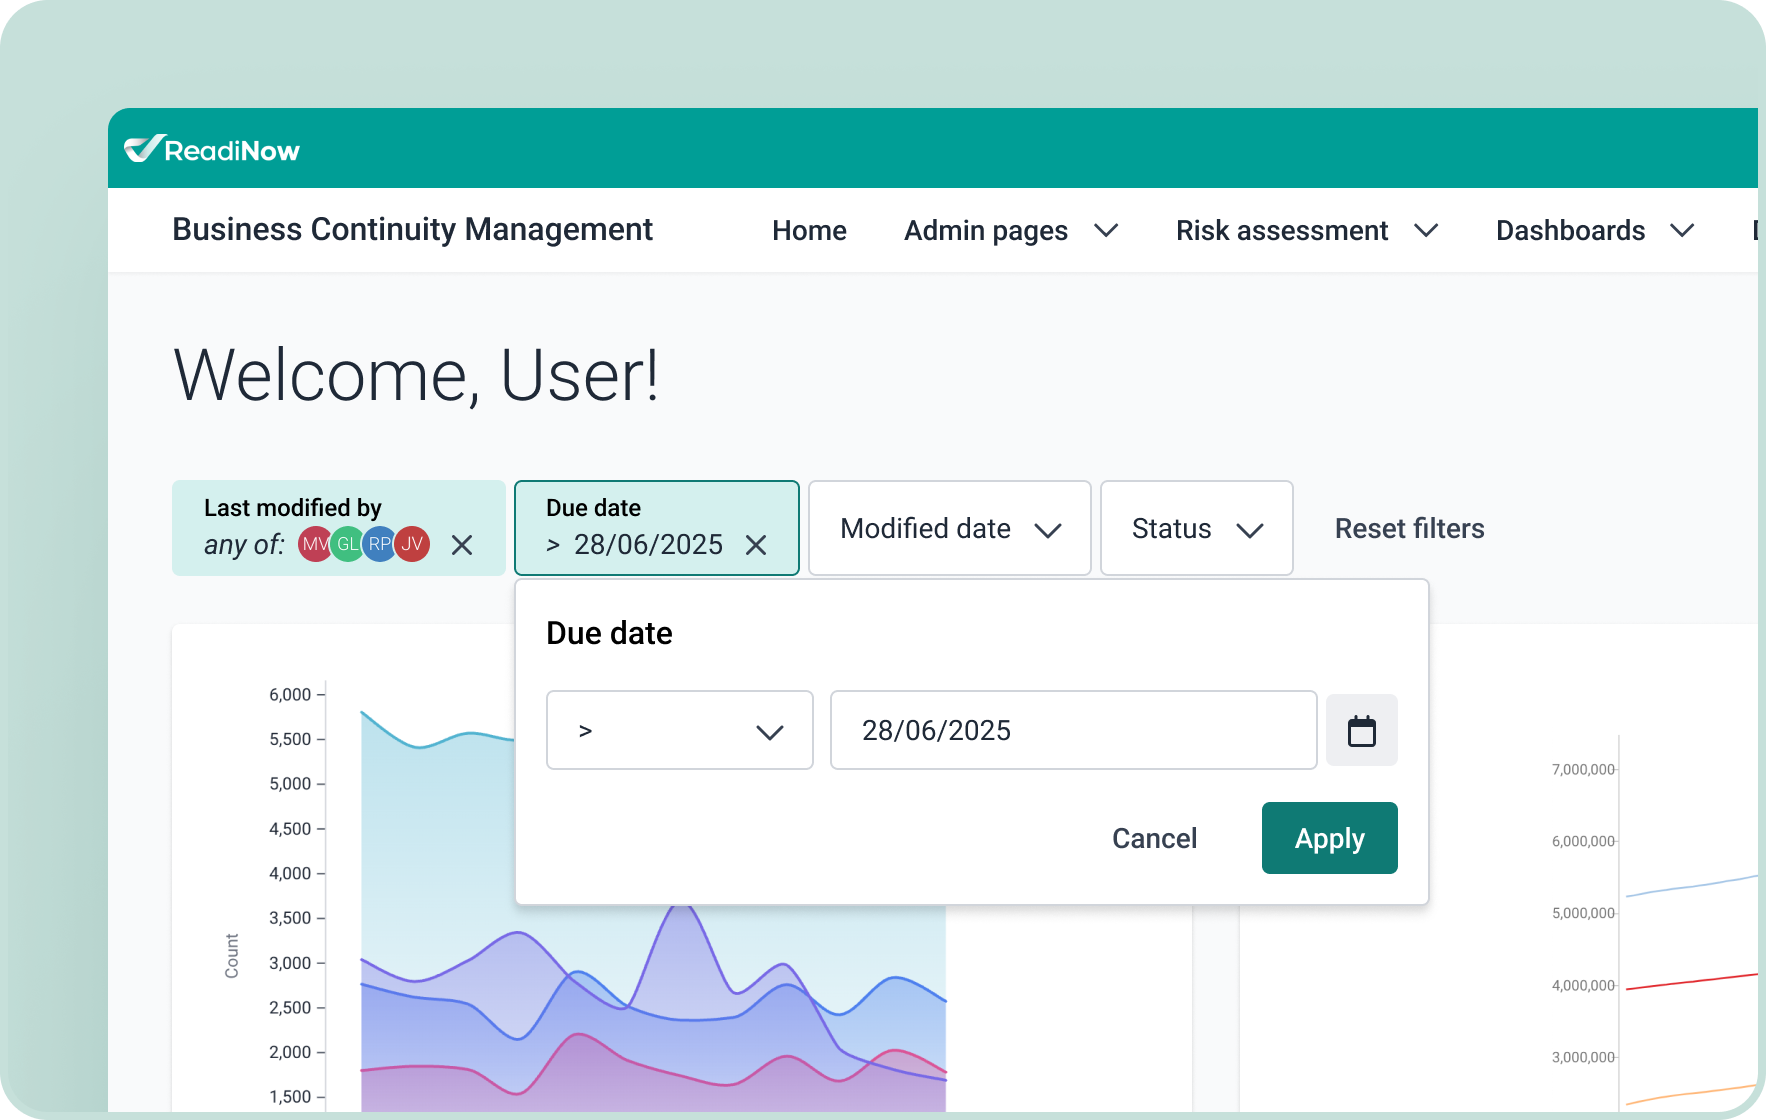Image resolution: width=1766 pixels, height=1120 pixels.
Task: Click the JV user avatar
Action: [x=413, y=544]
